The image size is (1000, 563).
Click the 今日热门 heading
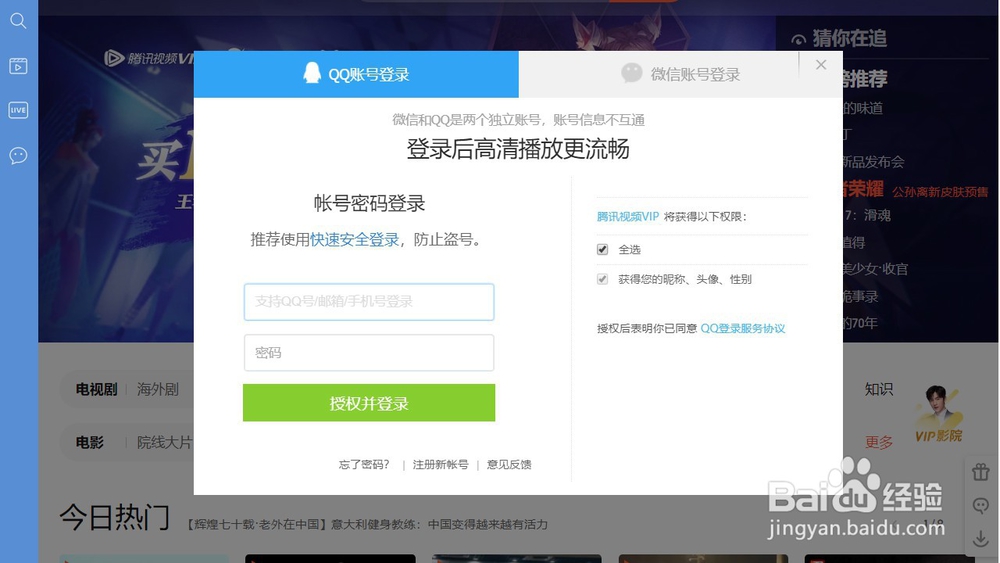click(115, 516)
